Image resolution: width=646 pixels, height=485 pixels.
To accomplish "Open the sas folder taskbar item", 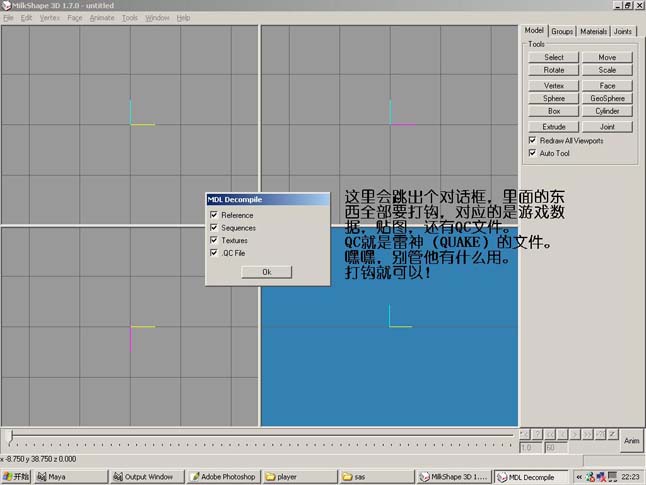I will pos(377,477).
